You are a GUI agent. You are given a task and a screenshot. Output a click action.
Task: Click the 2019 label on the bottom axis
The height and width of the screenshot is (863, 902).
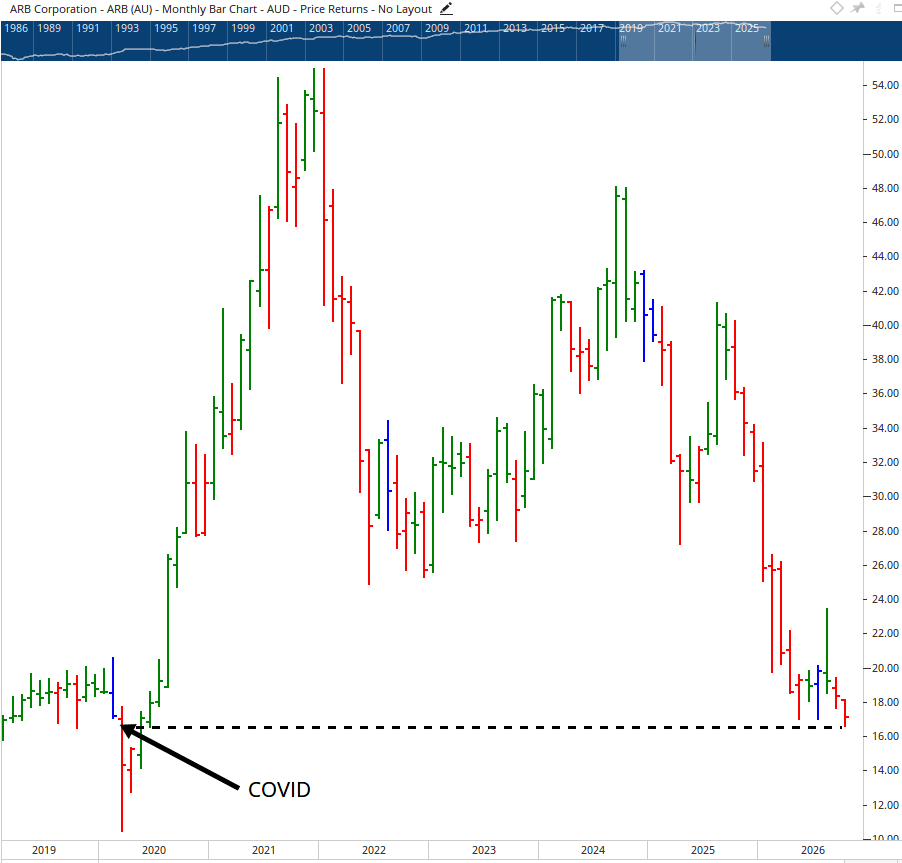tap(44, 850)
